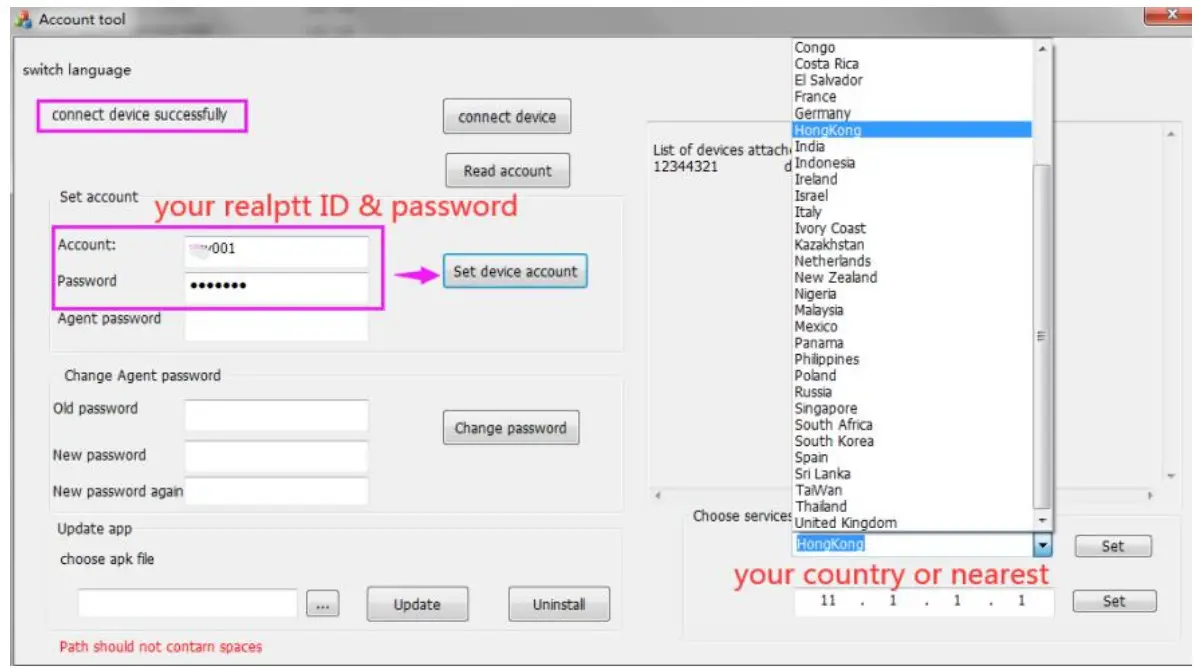Image resolution: width=1199 pixels, height=669 pixels.
Task: Click the connect device button
Action: 506,116
